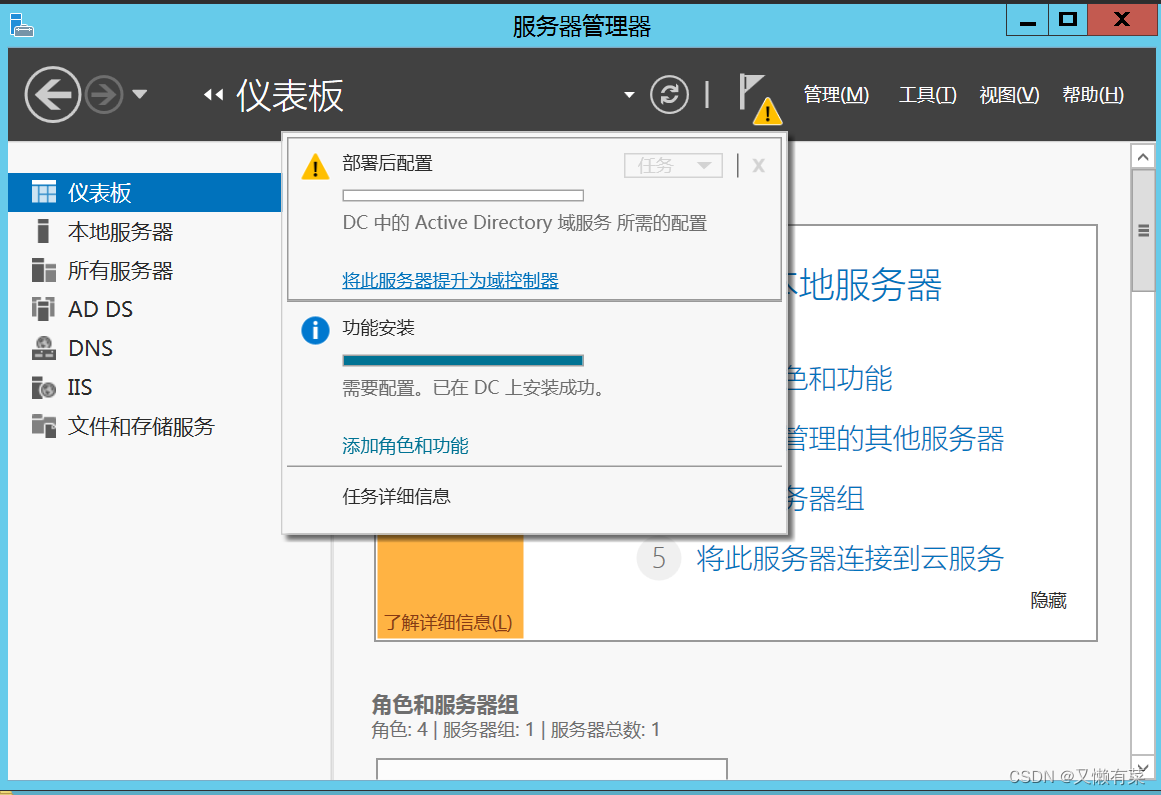Select 文件和存储服务 in the sidebar

click(145, 426)
